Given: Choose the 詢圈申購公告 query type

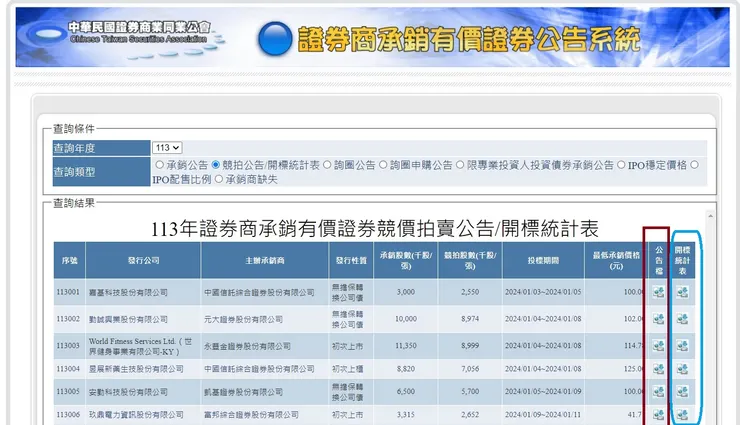Looking at the screenshot, I should [383, 165].
